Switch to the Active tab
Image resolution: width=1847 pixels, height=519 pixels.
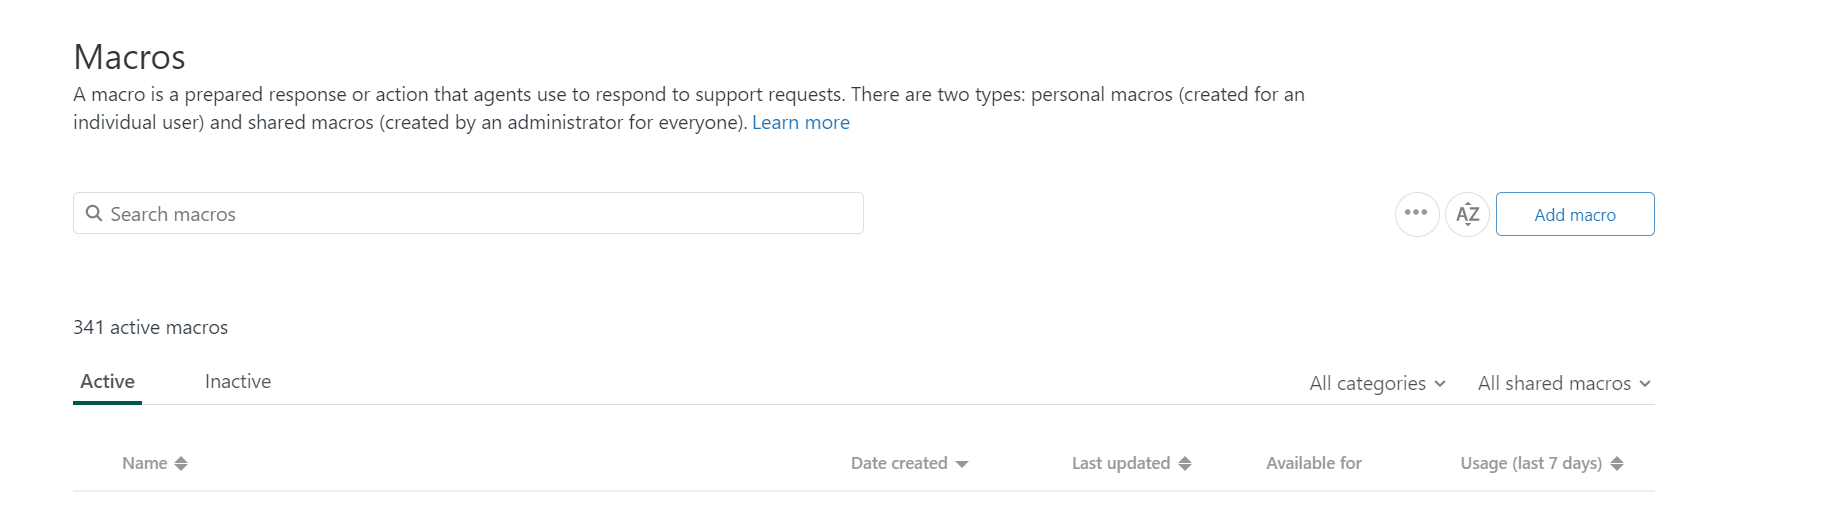tap(107, 381)
